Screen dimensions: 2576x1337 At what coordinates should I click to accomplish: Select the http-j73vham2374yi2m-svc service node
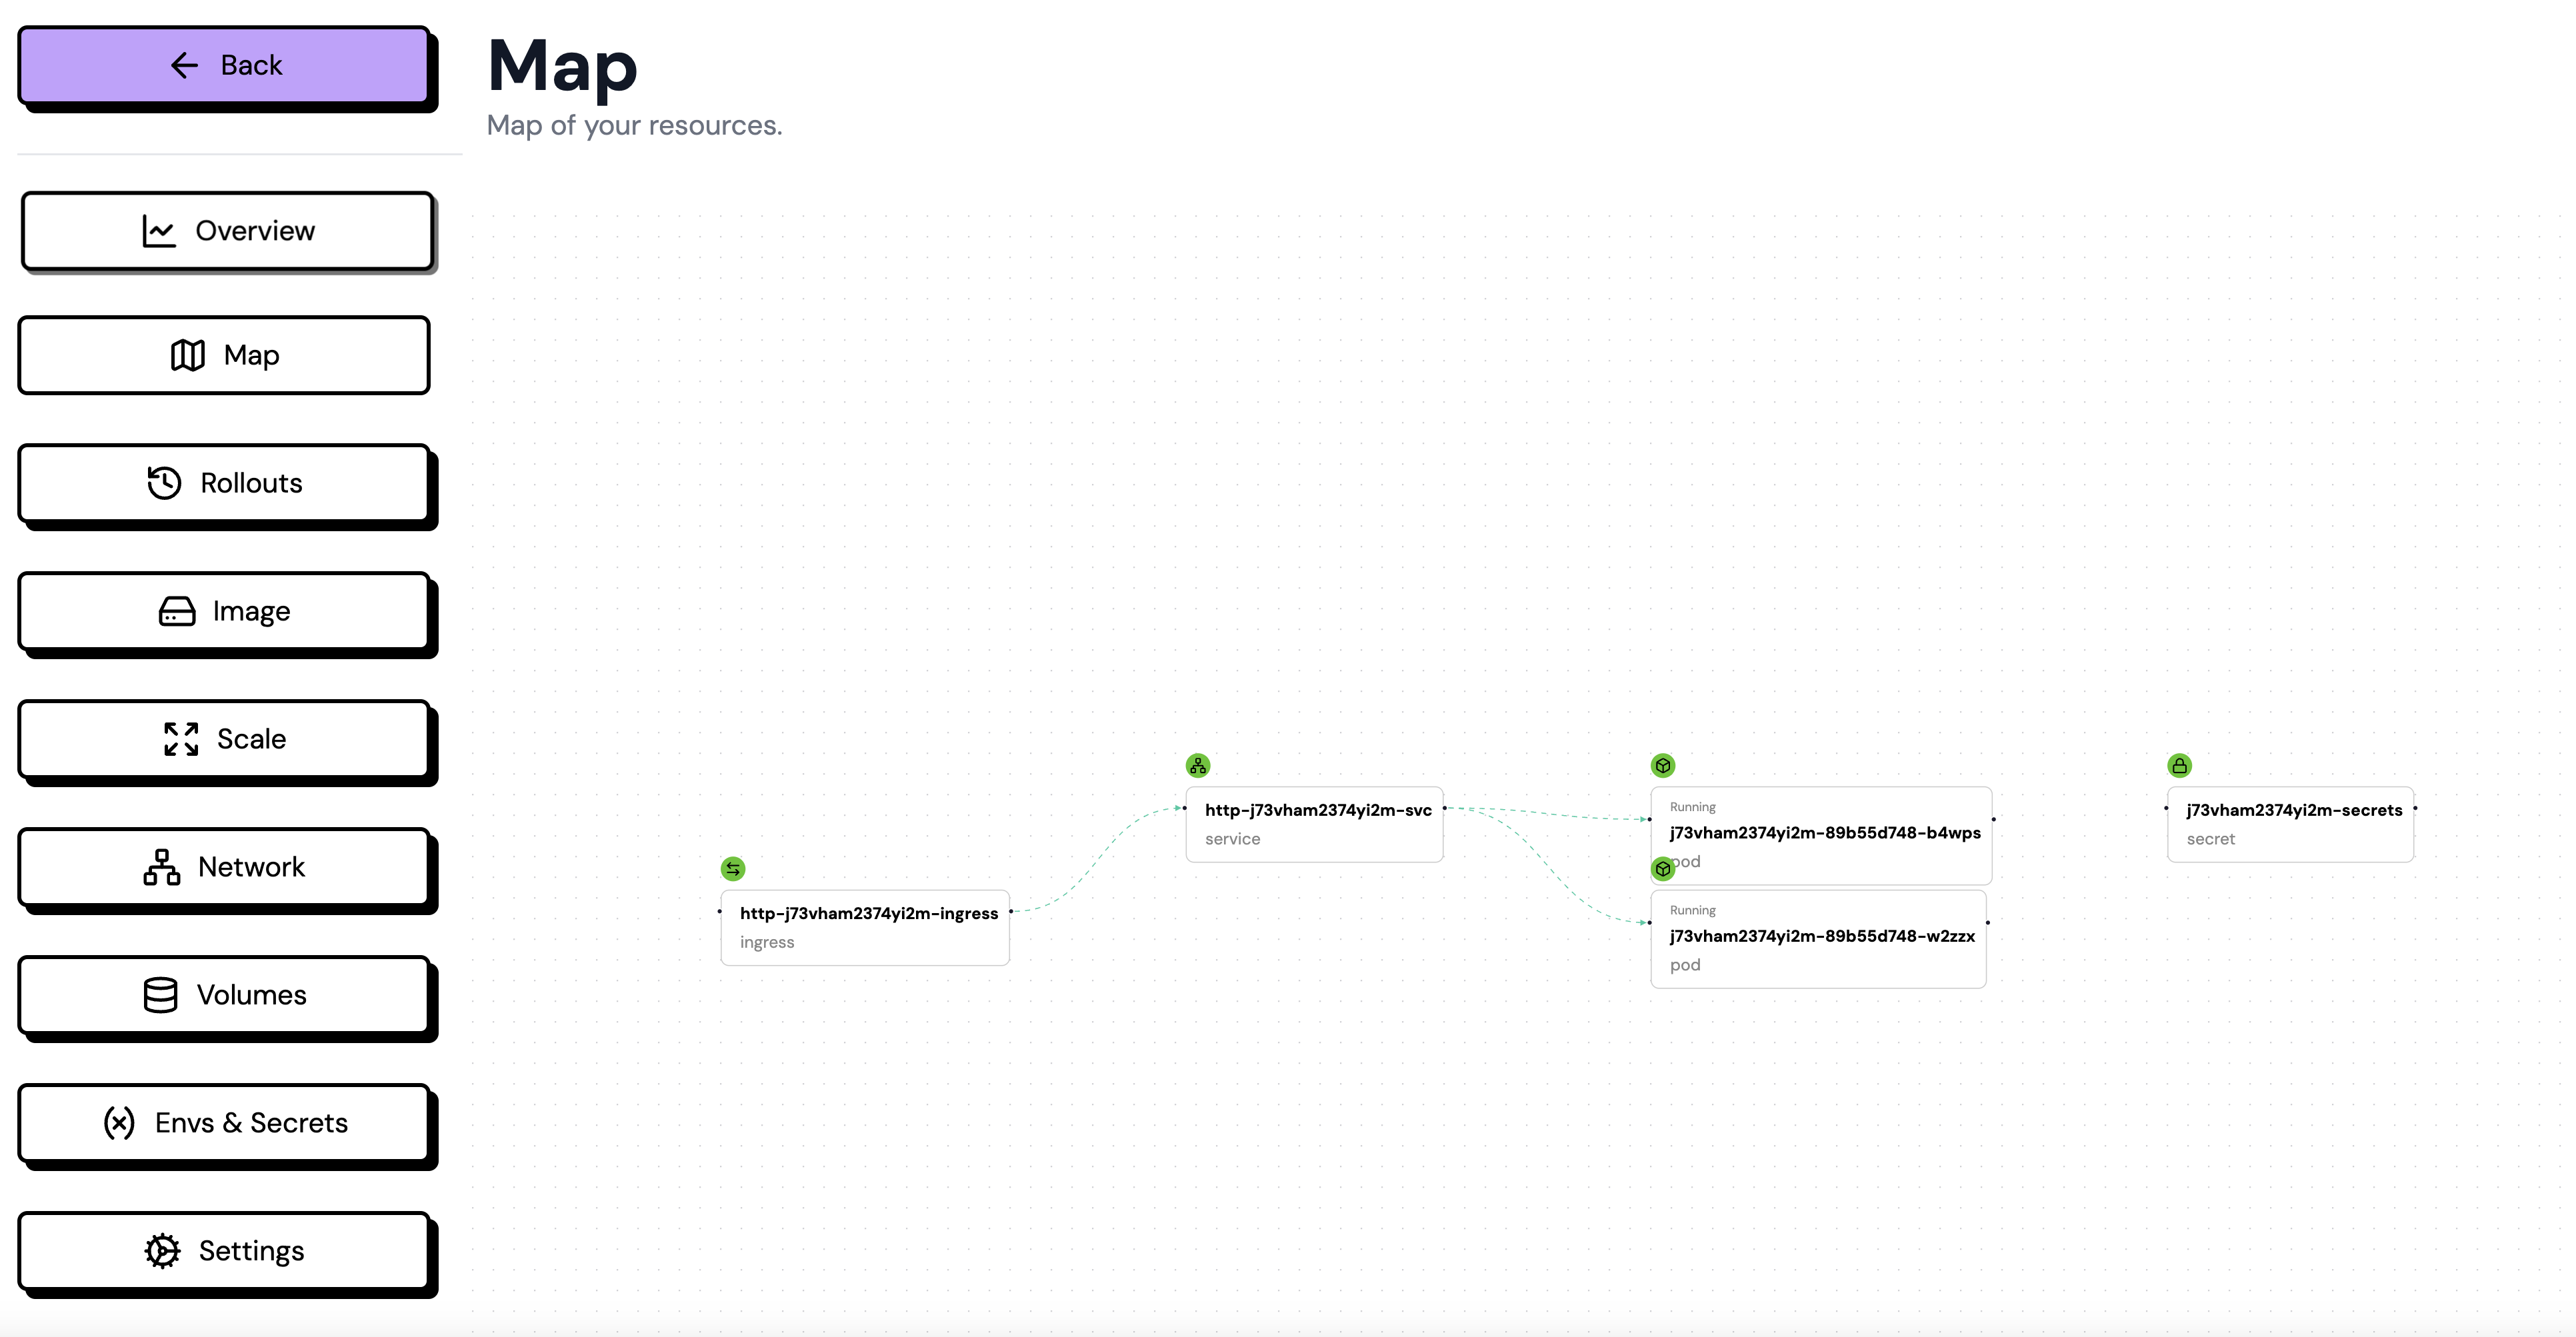point(1314,824)
